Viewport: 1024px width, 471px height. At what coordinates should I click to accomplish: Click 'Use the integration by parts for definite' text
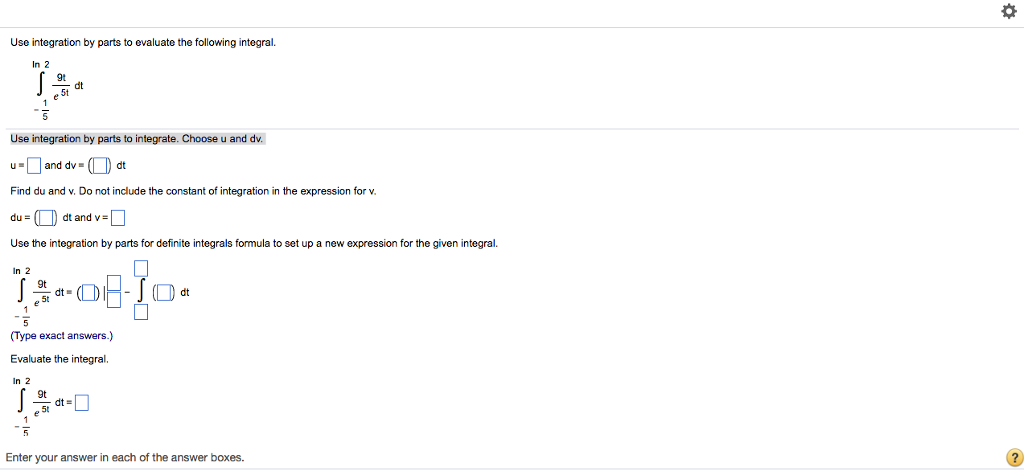(253, 243)
